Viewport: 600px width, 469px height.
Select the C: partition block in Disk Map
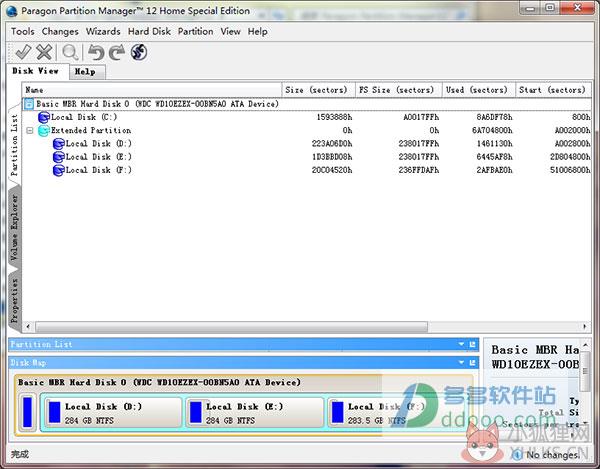coord(27,412)
